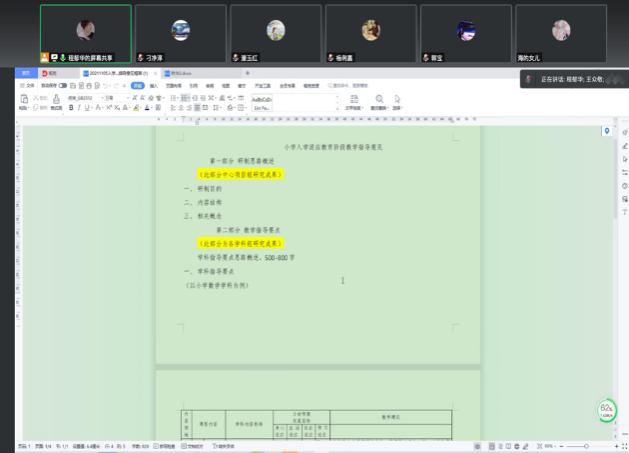Add a new document tab with plus

pyautogui.click(x=248, y=73)
